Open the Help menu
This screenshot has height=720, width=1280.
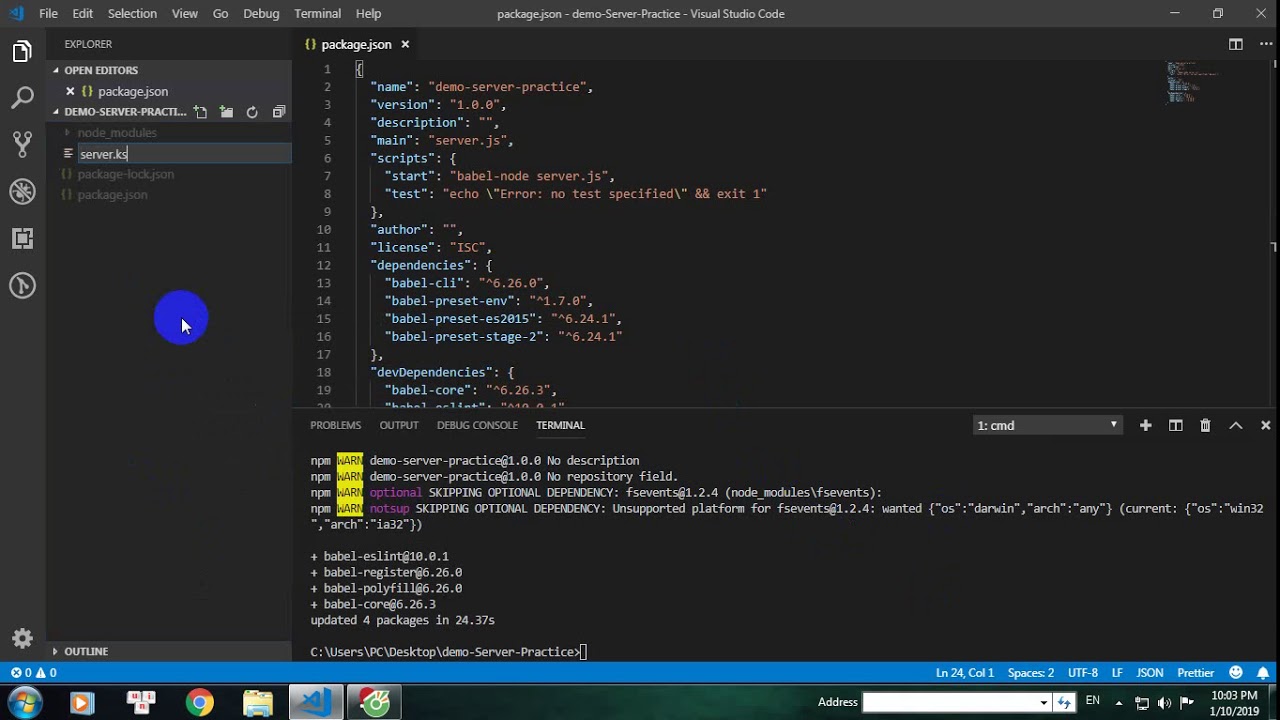coord(368,13)
